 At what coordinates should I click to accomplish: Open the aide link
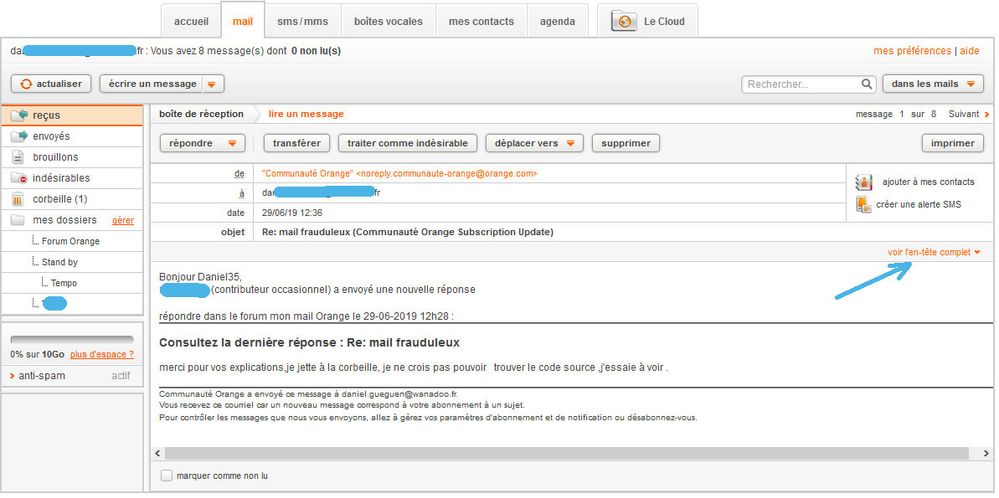pyautogui.click(x=970, y=51)
